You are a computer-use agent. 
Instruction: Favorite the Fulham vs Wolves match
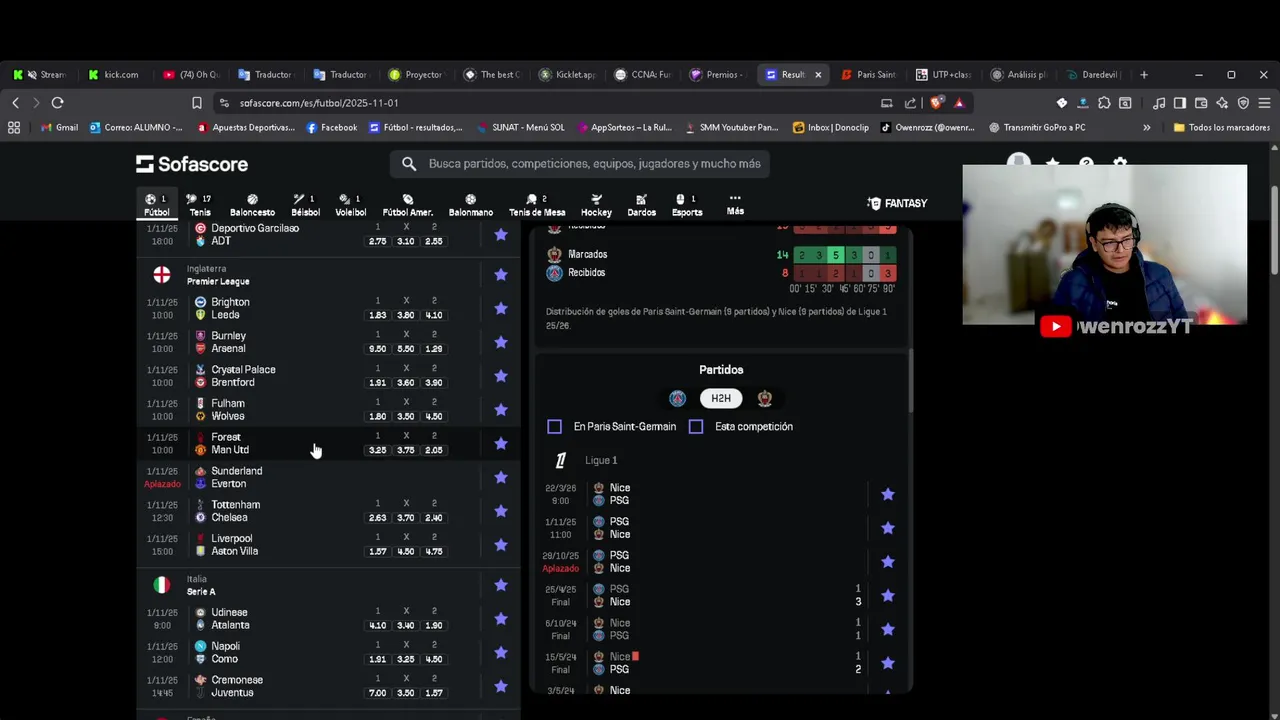click(501, 410)
